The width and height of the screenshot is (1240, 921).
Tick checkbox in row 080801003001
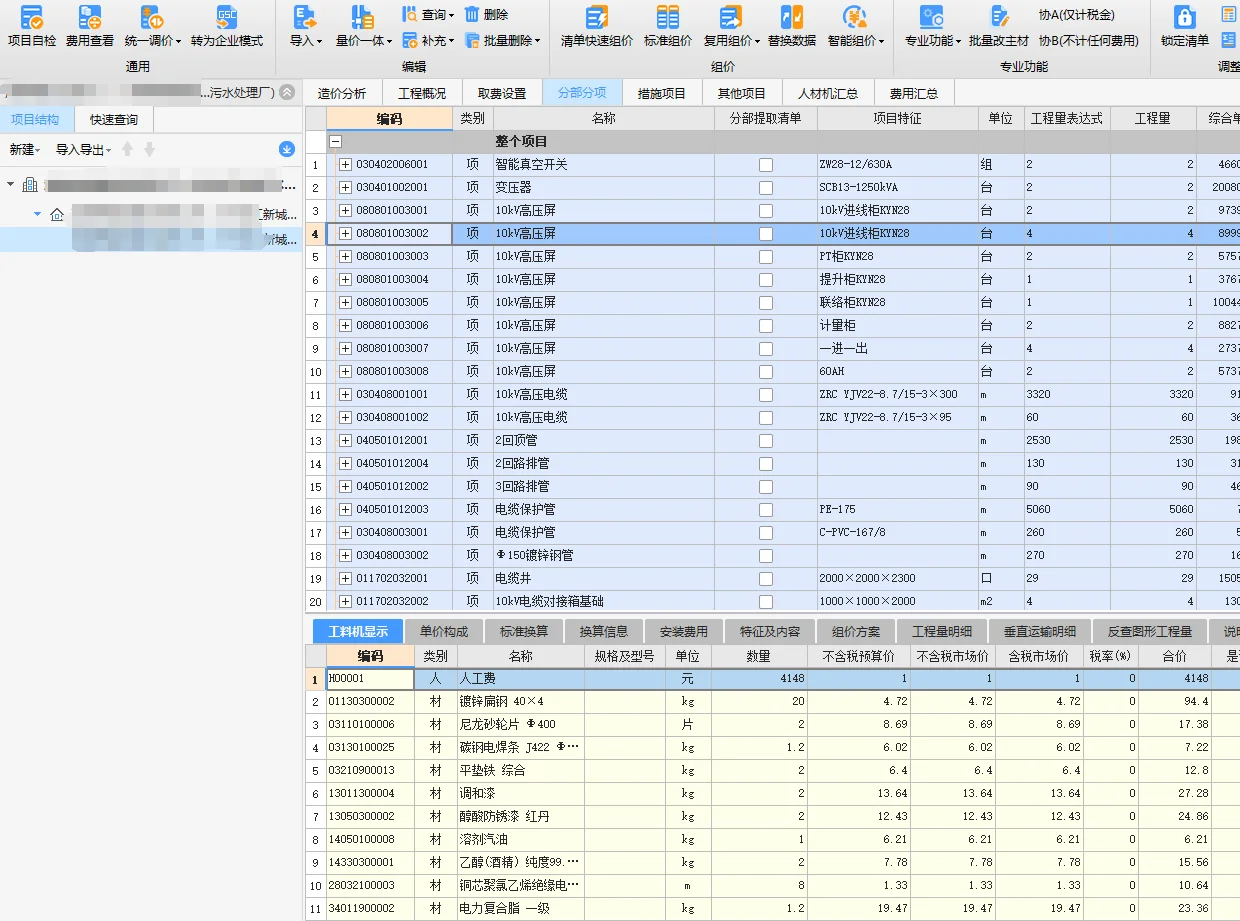click(x=766, y=211)
